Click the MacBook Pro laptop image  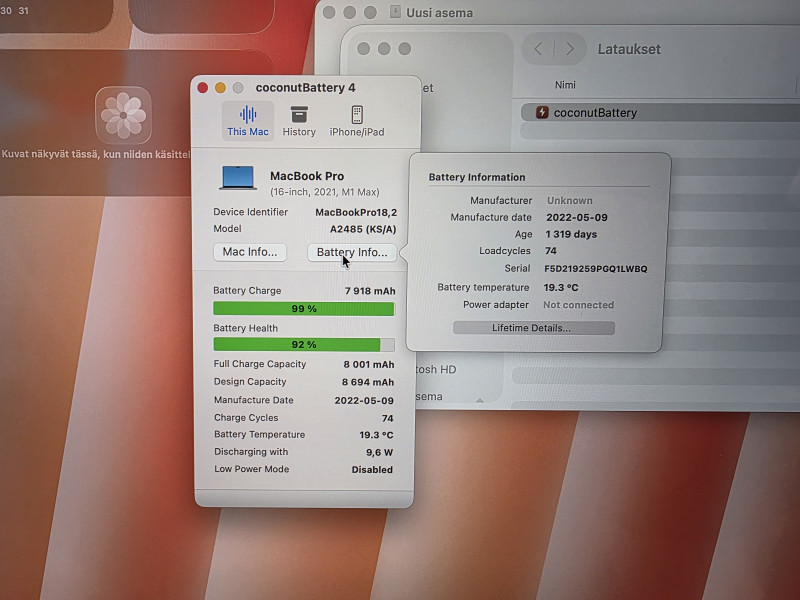[238, 178]
